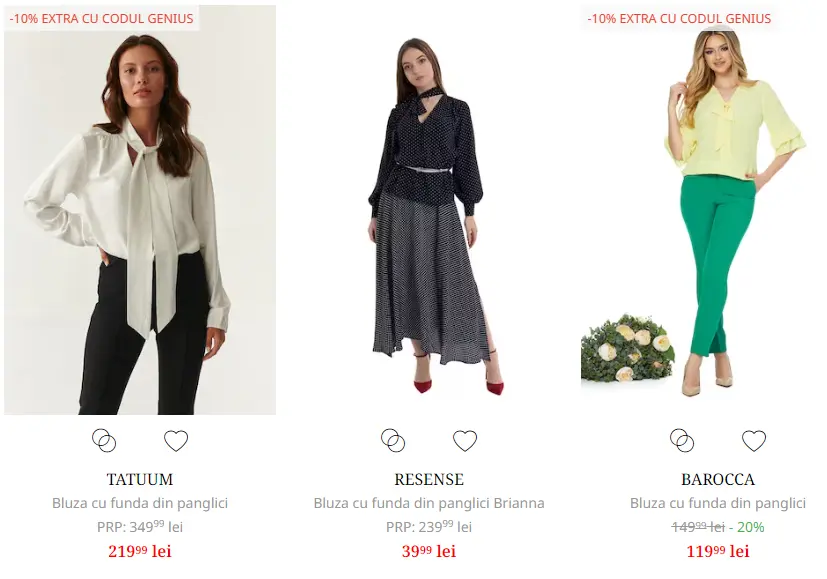
Task: Open the polka-dot Resense outfit photo
Action: [x=429, y=215]
